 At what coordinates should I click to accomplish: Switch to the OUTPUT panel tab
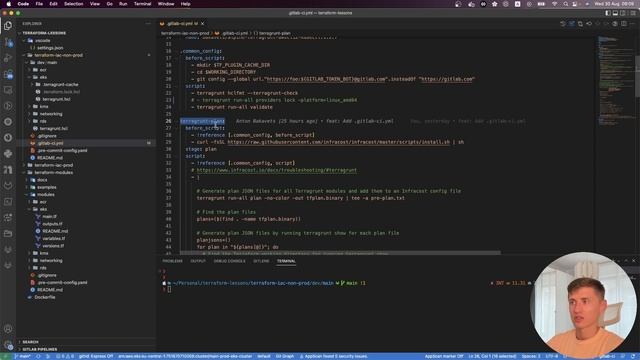click(198, 261)
